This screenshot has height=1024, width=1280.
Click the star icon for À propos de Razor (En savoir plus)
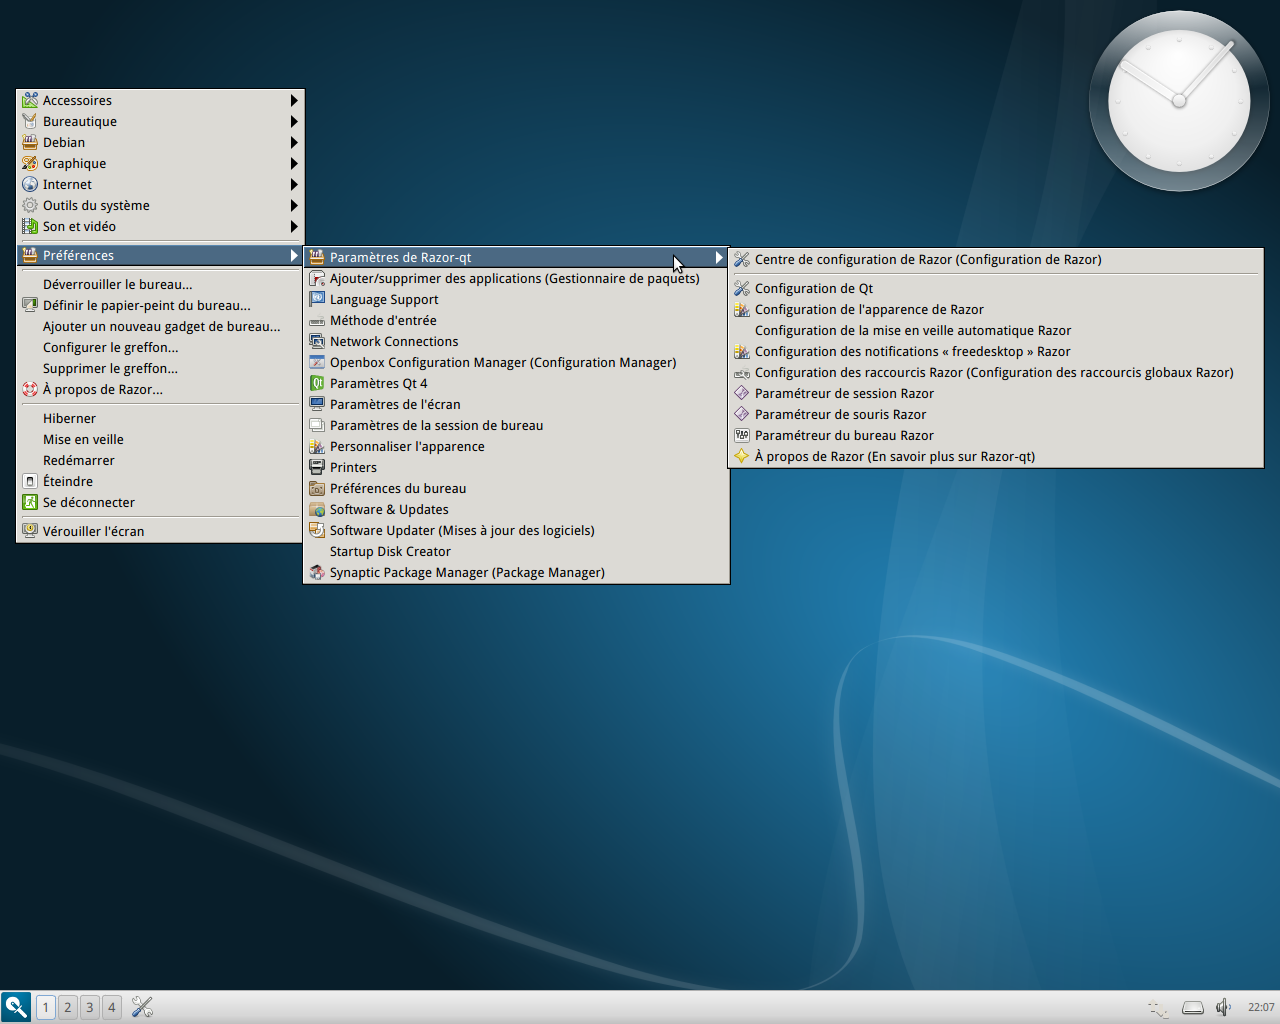pyautogui.click(x=742, y=456)
